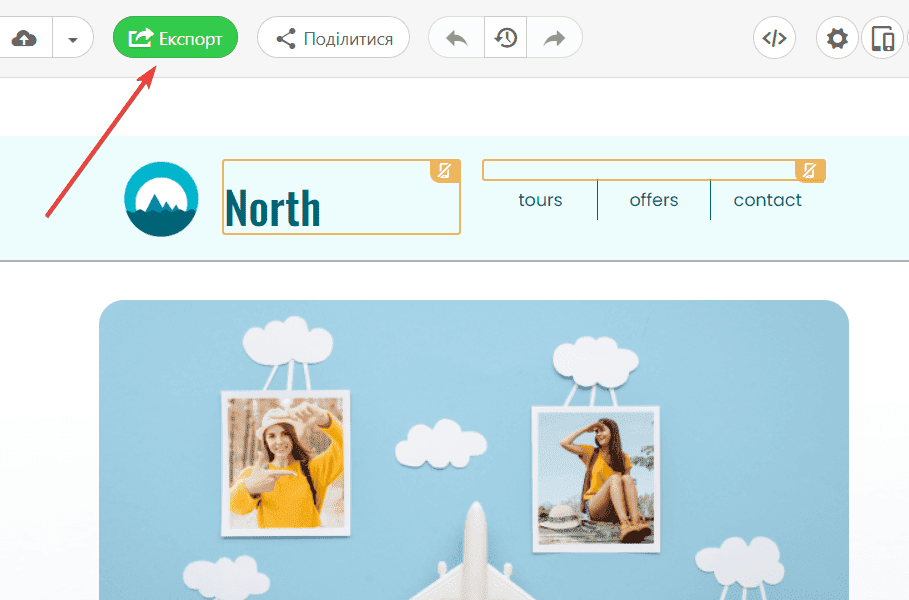Select the offers menu item
Screen dimensions: 909x600
tap(654, 200)
